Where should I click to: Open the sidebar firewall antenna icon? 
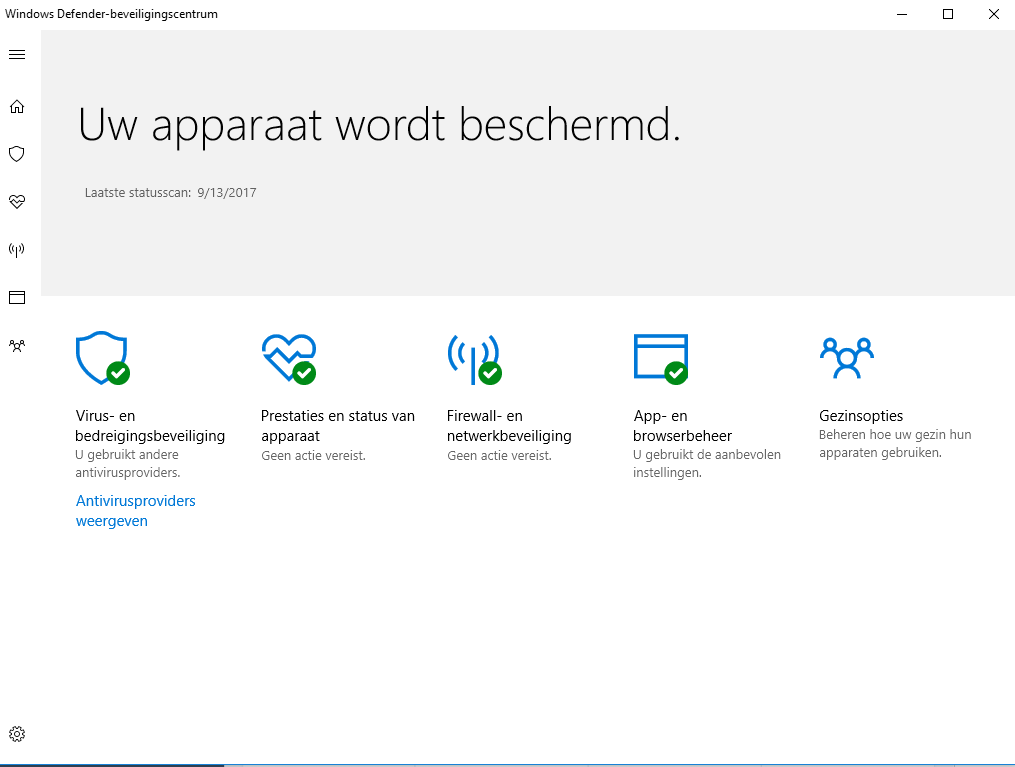pos(17,250)
